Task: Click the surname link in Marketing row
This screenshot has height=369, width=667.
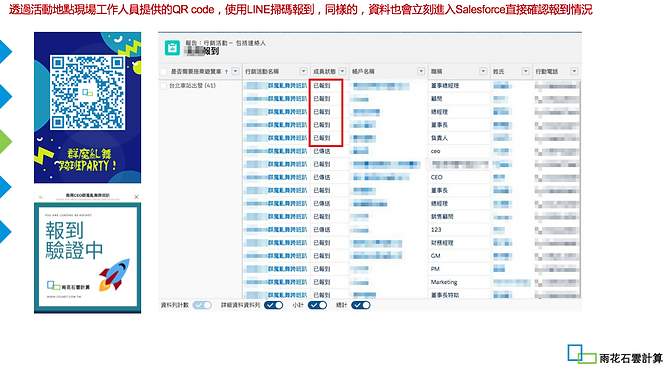Action: 512,282
